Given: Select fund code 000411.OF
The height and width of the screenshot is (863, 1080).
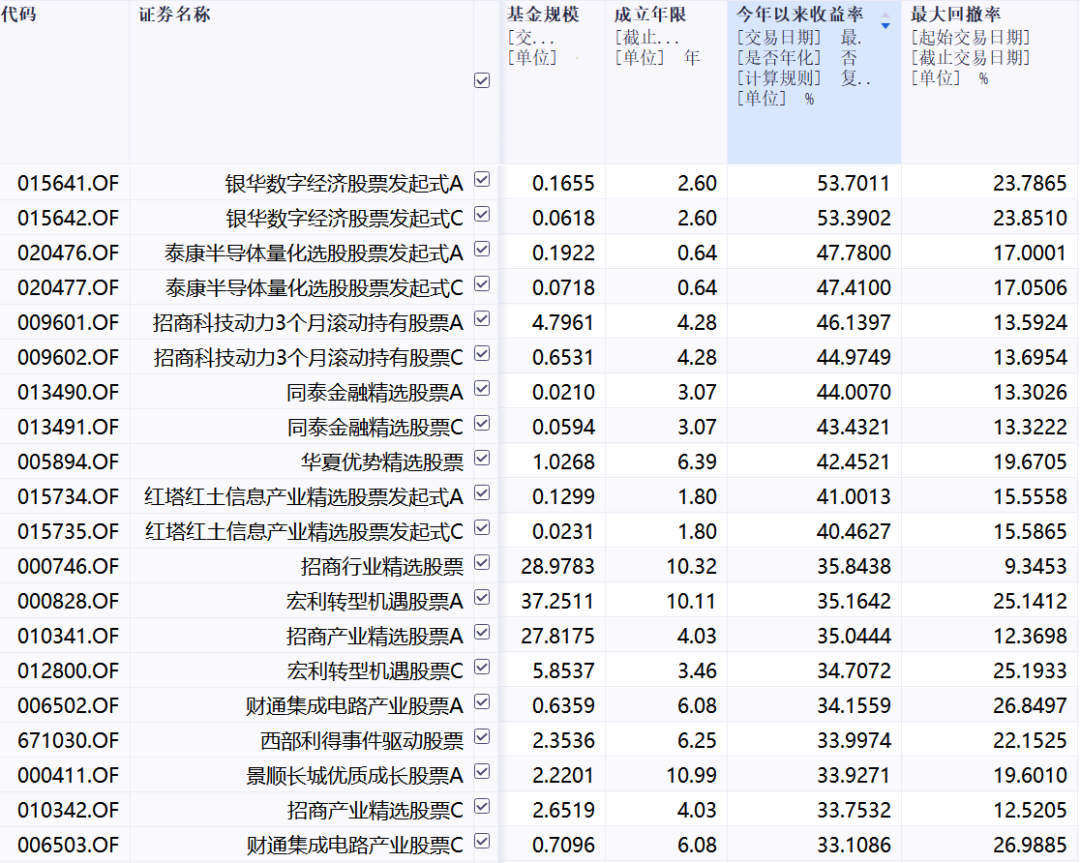Looking at the screenshot, I should [x=68, y=776].
